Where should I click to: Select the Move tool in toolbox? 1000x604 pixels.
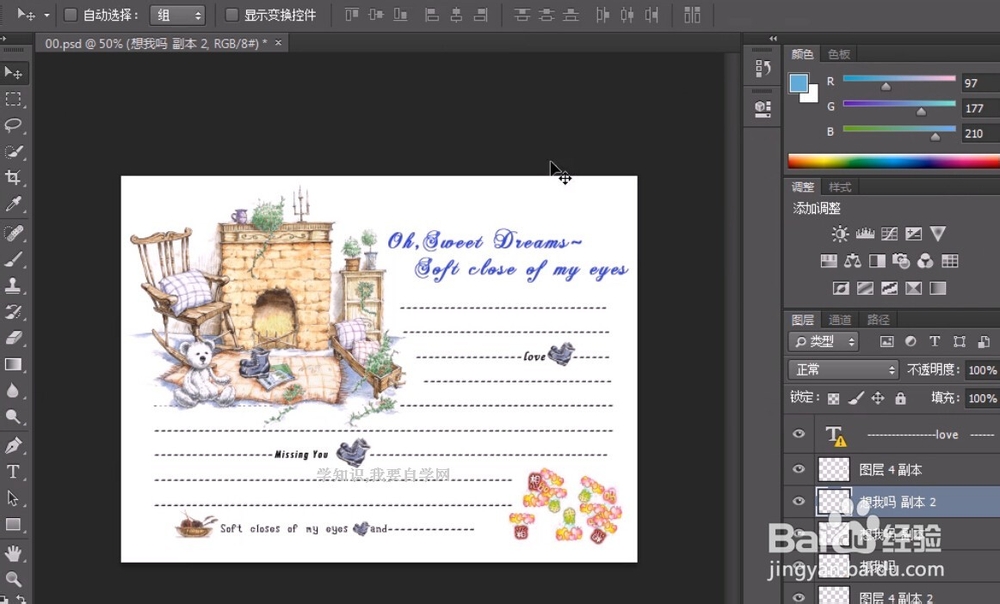(13, 73)
